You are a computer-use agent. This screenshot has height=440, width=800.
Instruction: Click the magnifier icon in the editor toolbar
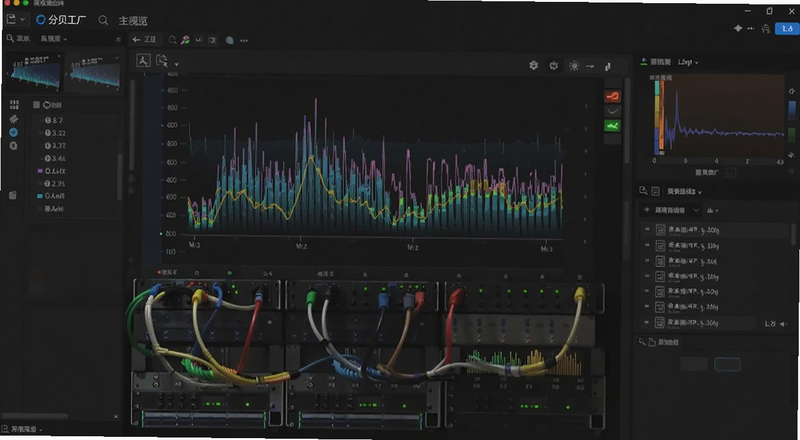pyautogui.click(x=172, y=40)
